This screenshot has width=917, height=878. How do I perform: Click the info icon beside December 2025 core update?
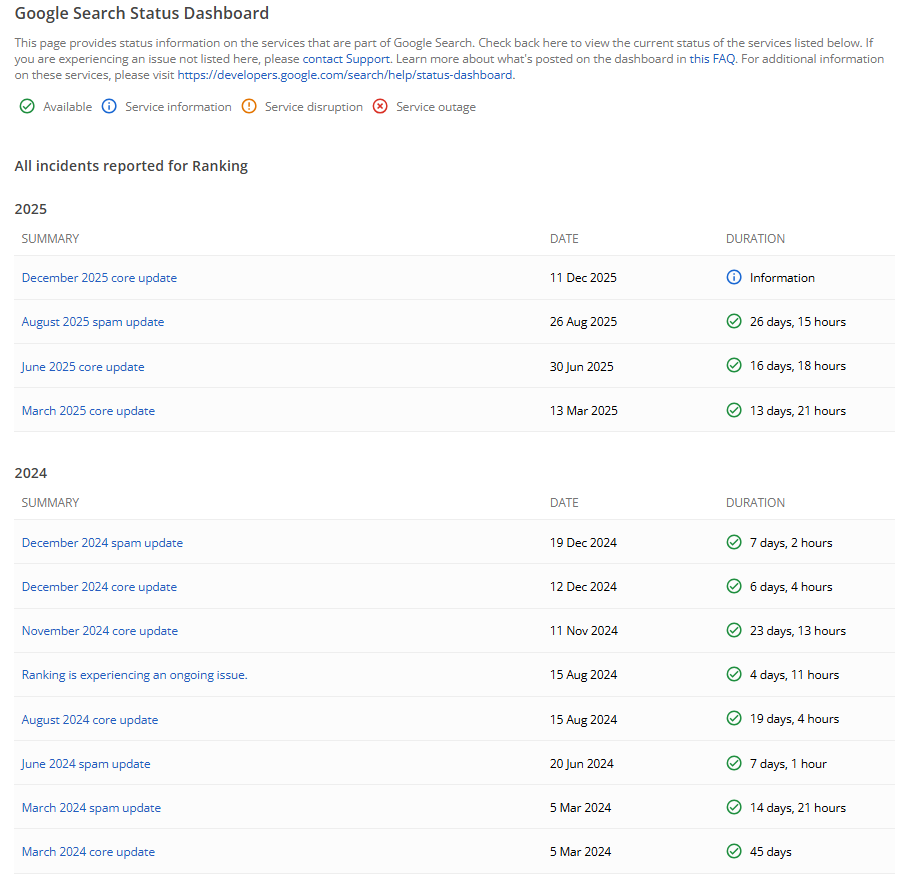coord(733,277)
